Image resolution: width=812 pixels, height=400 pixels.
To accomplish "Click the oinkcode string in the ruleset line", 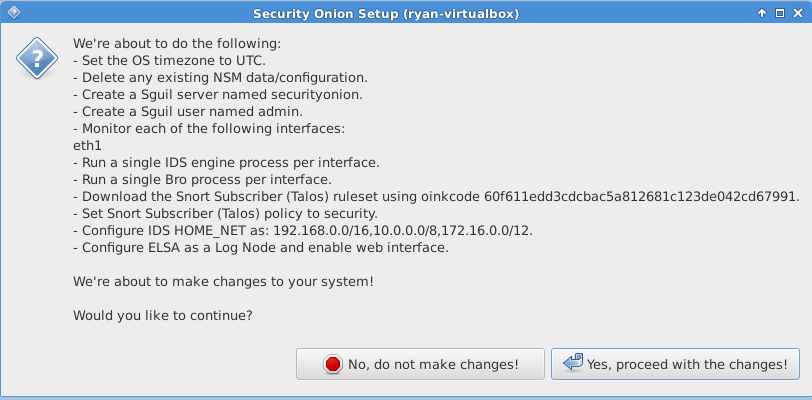I will pos(642,196).
